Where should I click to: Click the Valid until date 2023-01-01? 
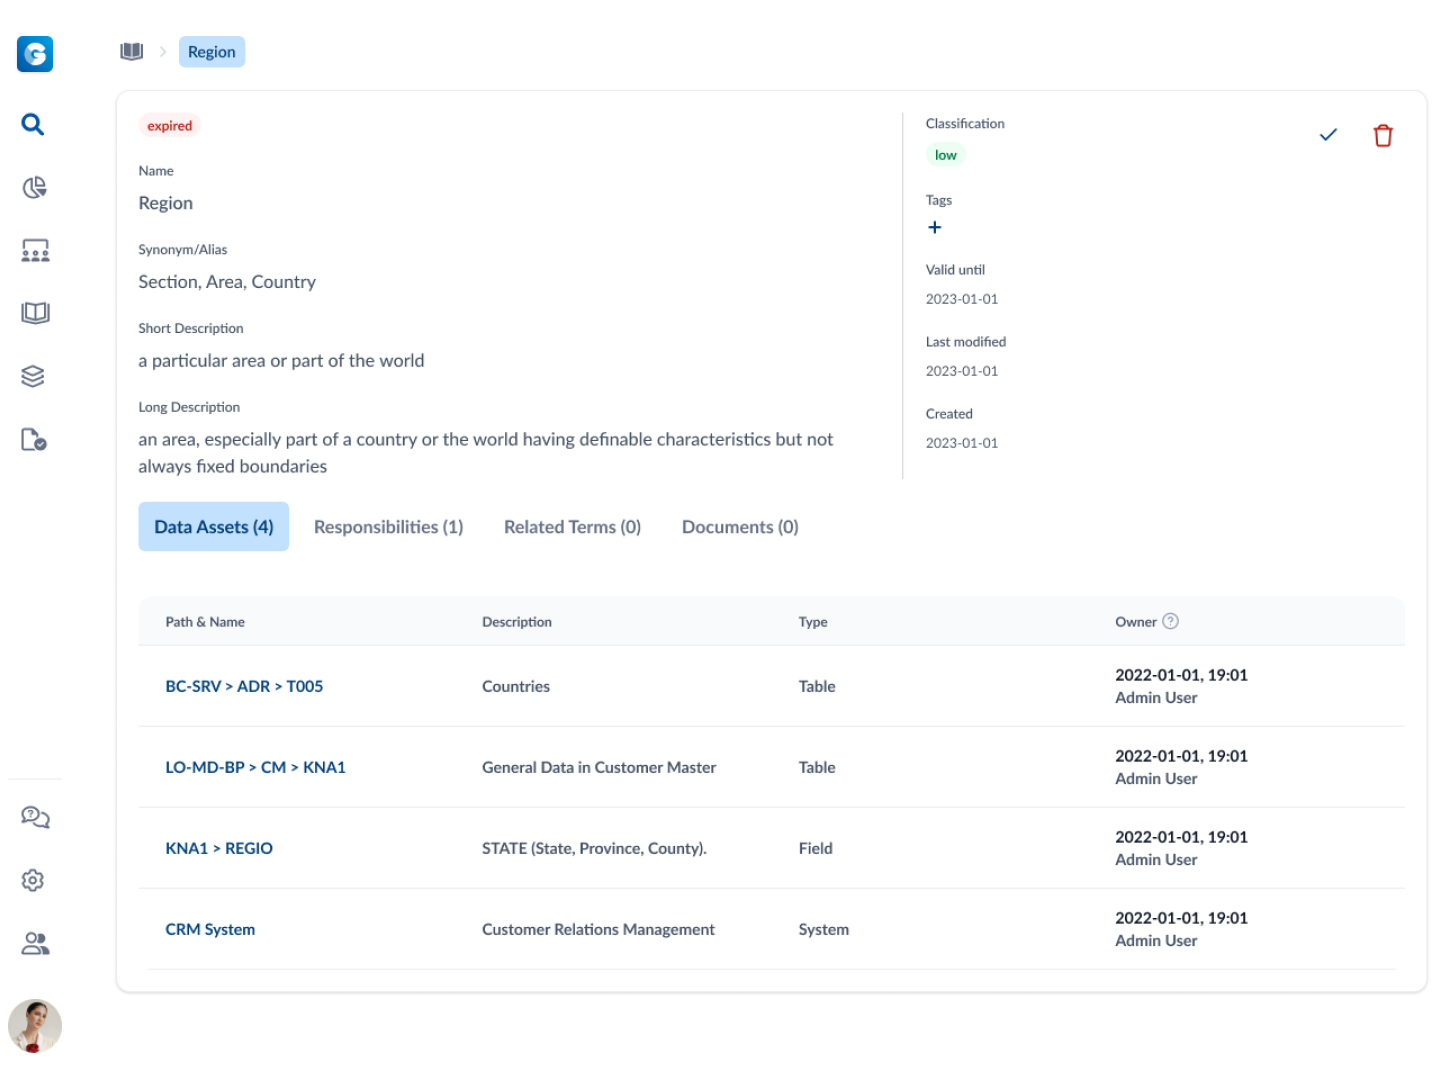[962, 299]
